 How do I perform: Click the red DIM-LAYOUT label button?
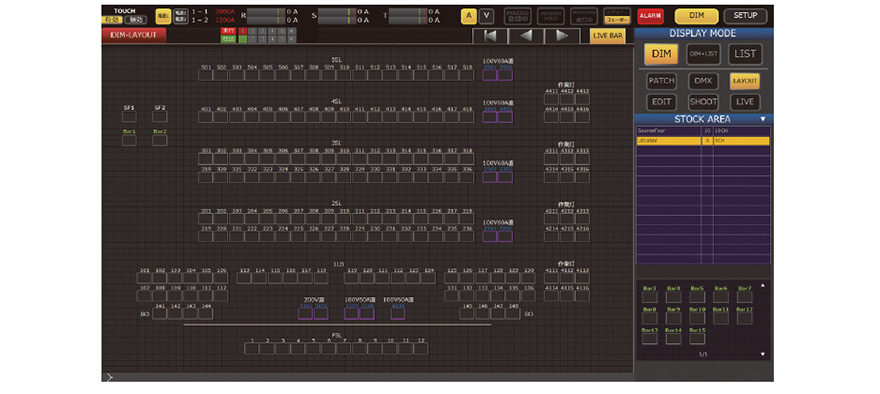pos(134,35)
